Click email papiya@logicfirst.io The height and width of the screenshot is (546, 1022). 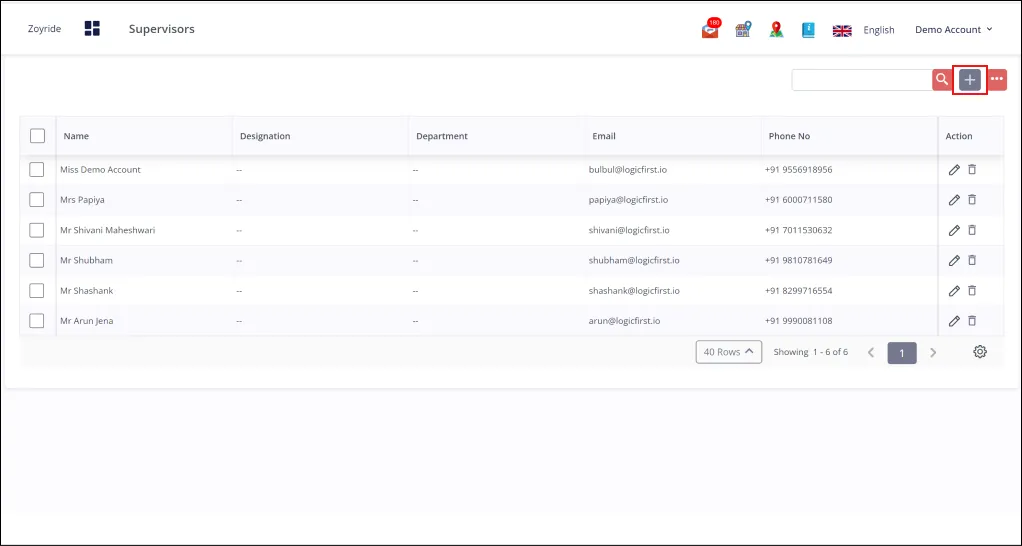pos(628,200)
